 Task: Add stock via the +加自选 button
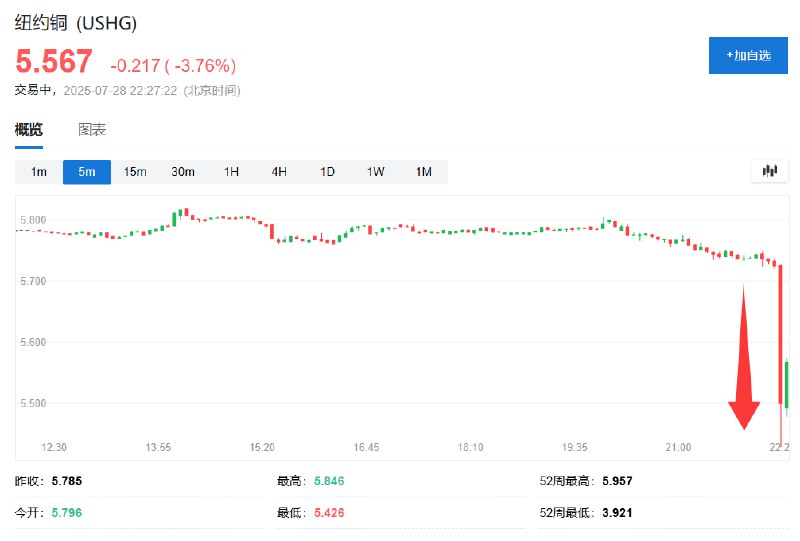click(748, 55)
